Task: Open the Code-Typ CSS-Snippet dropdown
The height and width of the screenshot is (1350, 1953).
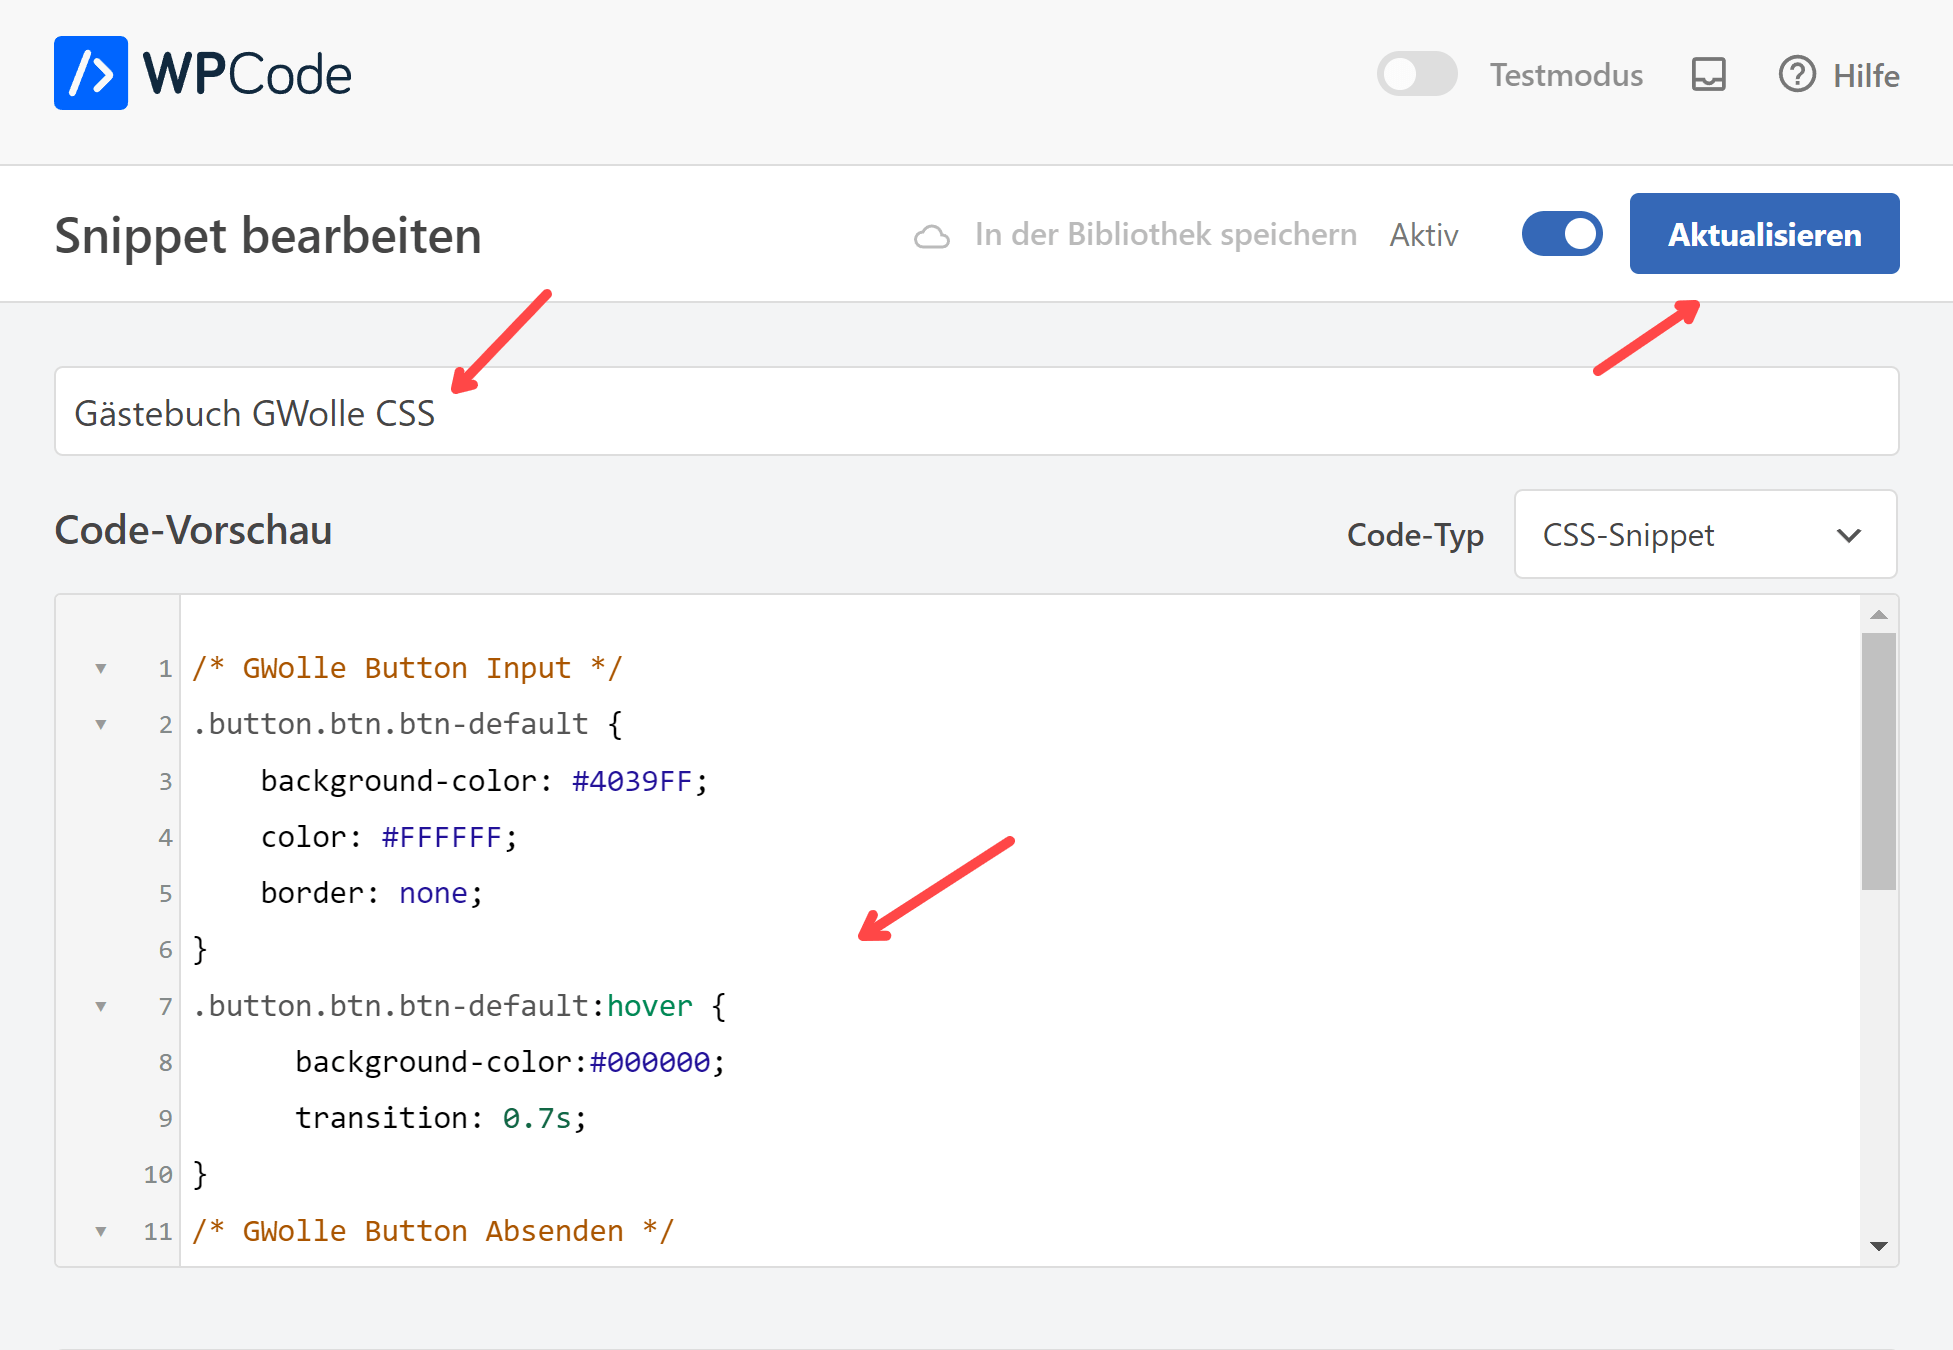Action: (1705, 535)
